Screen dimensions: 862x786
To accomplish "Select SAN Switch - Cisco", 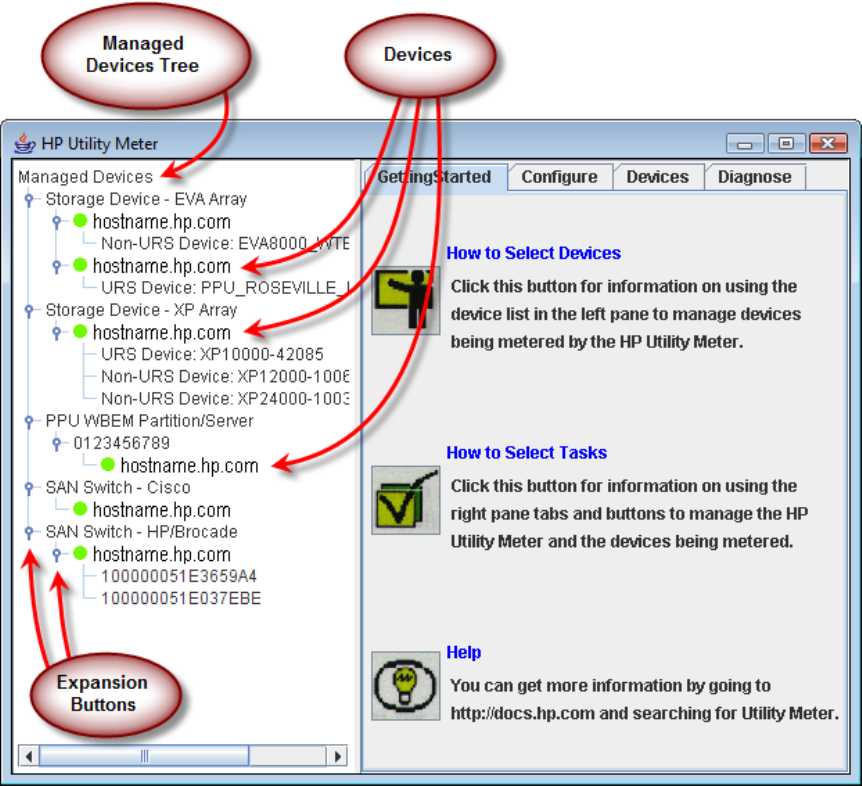I will 118,488.
